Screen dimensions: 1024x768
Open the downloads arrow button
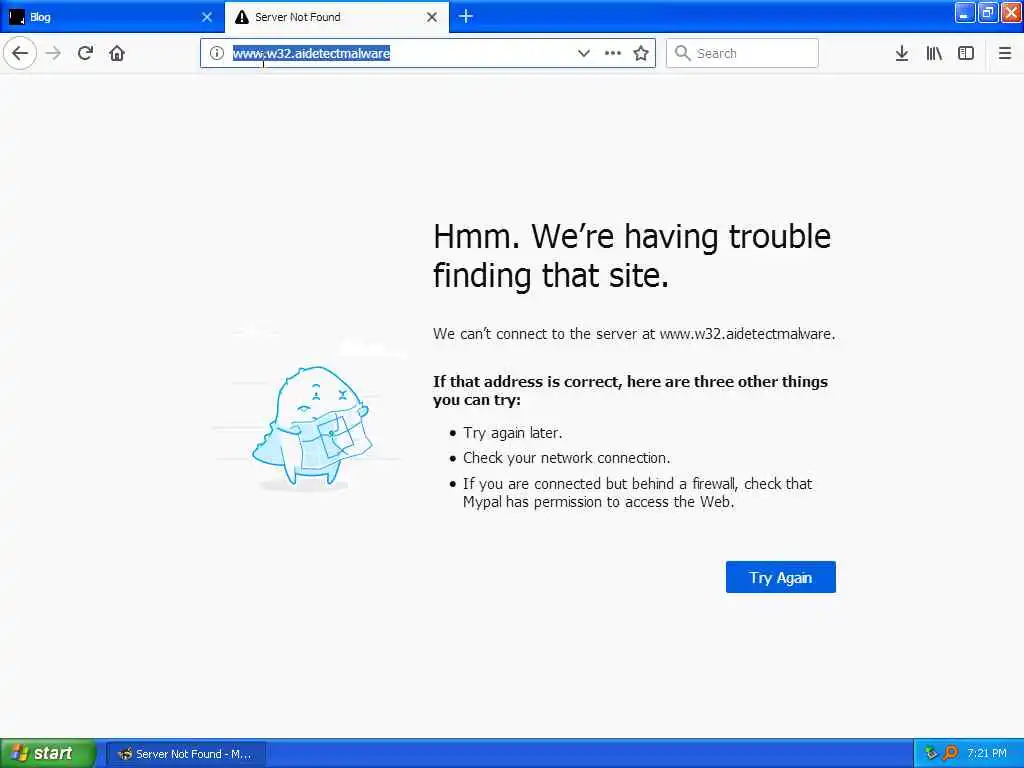[x=902, y=53]
